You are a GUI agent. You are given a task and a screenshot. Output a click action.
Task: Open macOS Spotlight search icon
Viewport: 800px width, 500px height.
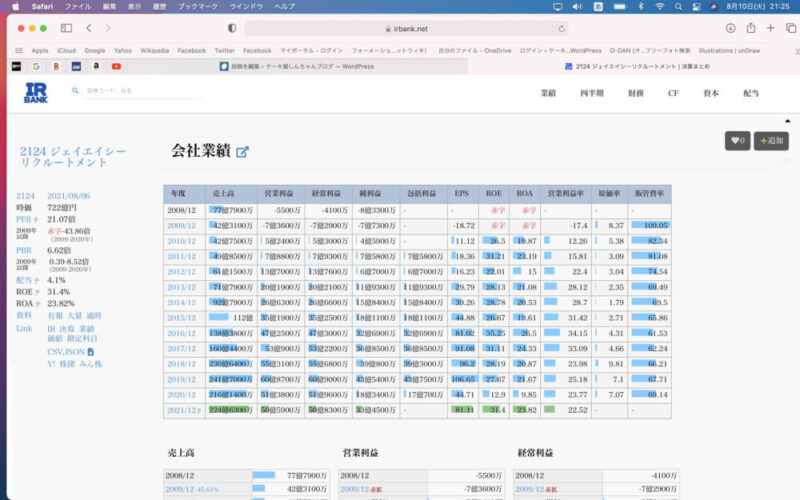tap(678, 7)
